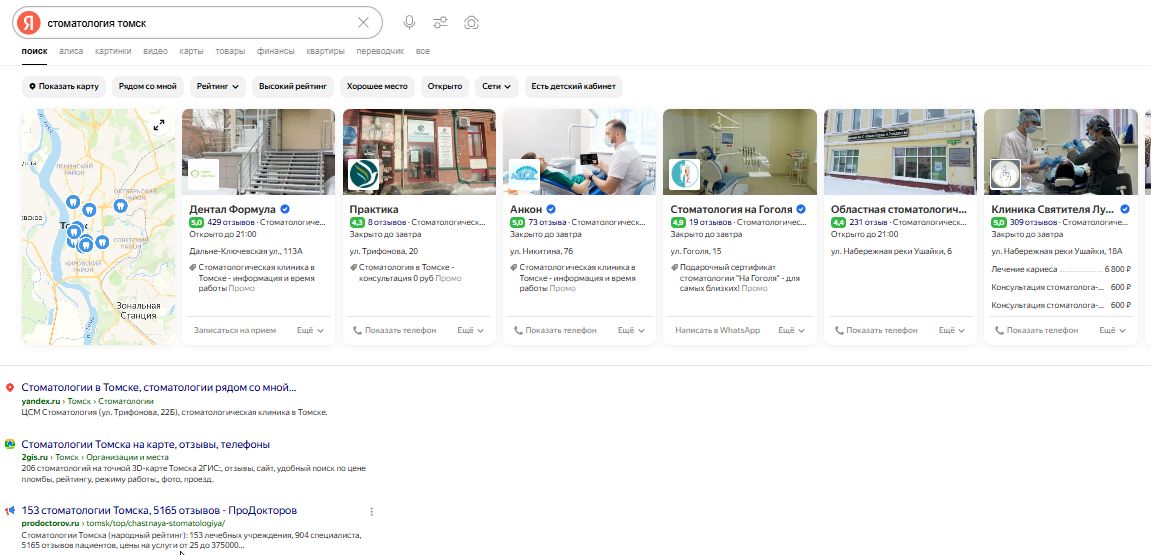Image resolution: width=1151 pixels, height=555 pixels.
Task: Click Лечение кариеса price row
Action: pyautogui.click(x=1061, y=269)
